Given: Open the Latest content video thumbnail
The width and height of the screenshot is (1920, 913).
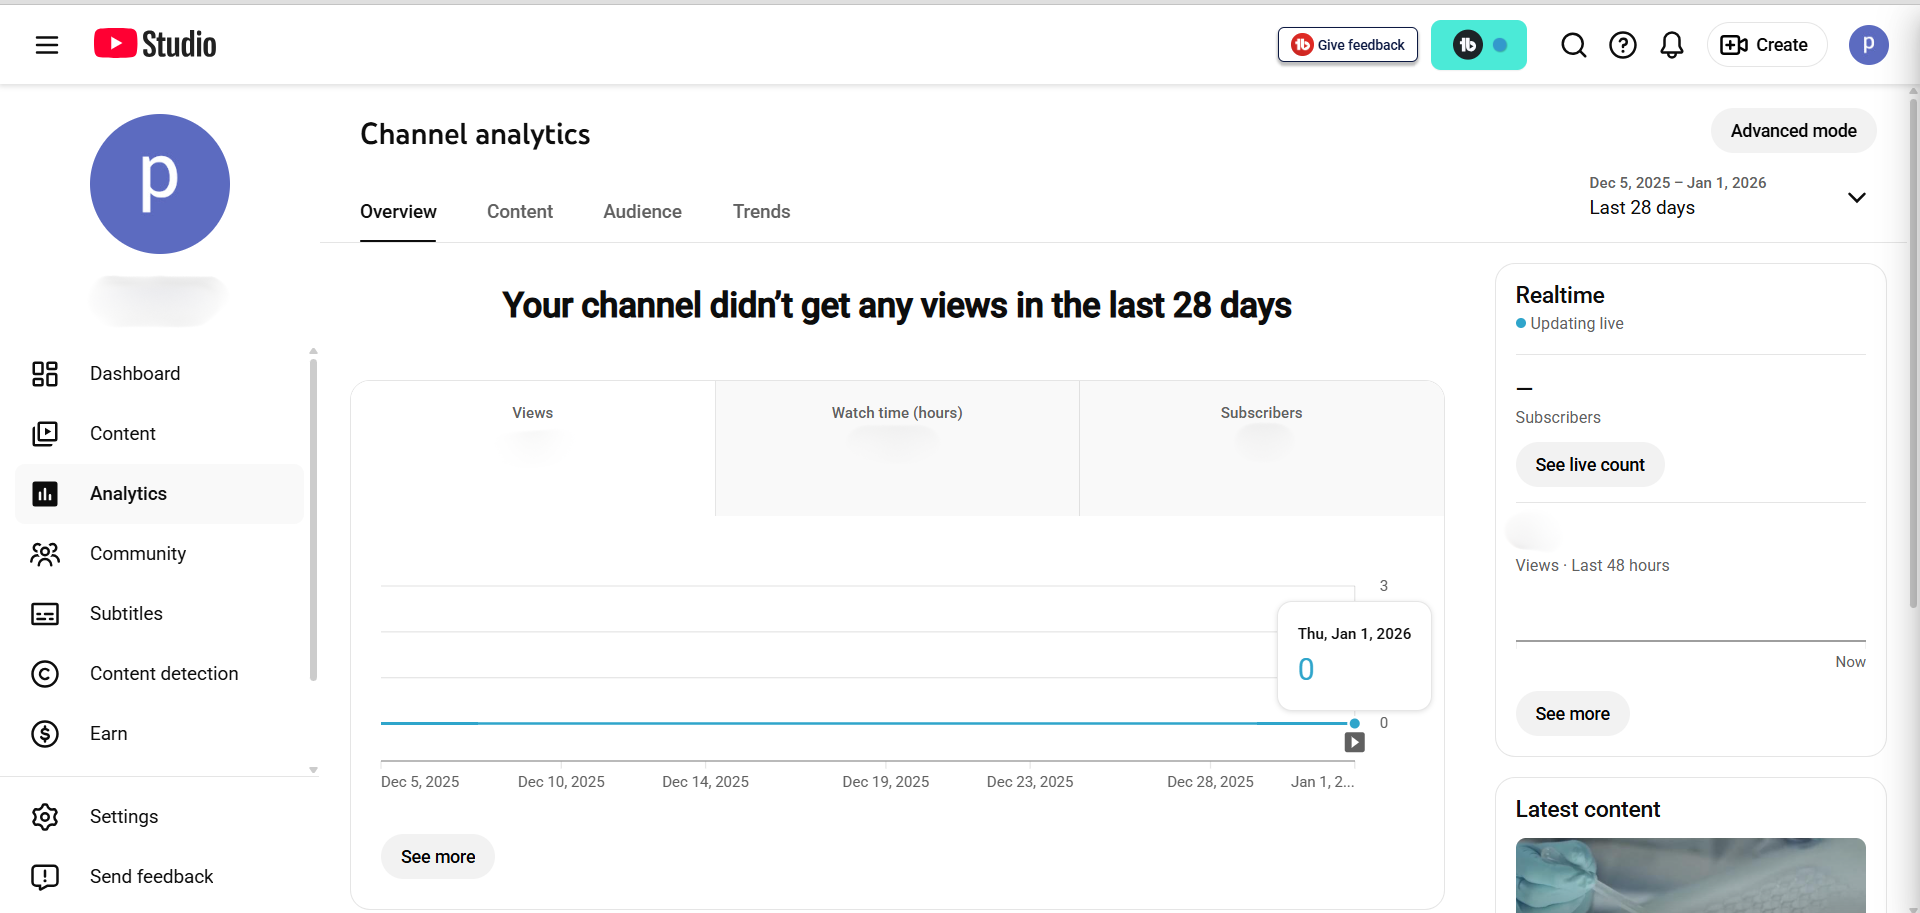Looking at the screenshot, I should 1690,875.
